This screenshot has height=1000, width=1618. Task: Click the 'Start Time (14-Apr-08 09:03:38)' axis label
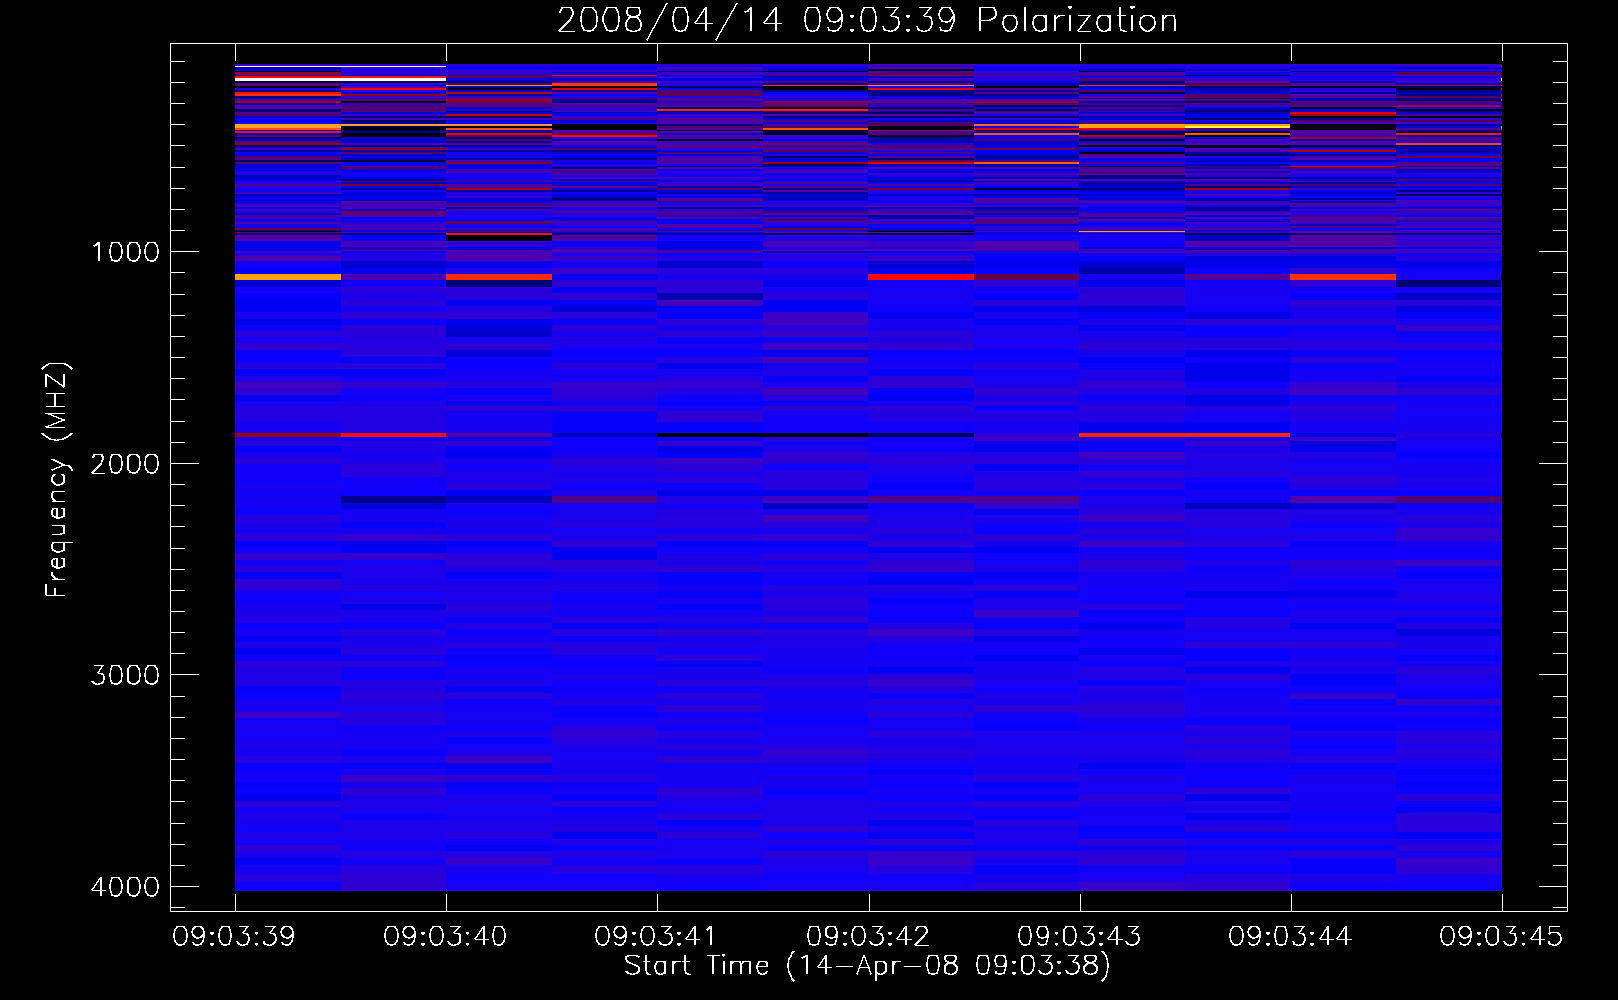pyautogui.click(x=867, y=966)
